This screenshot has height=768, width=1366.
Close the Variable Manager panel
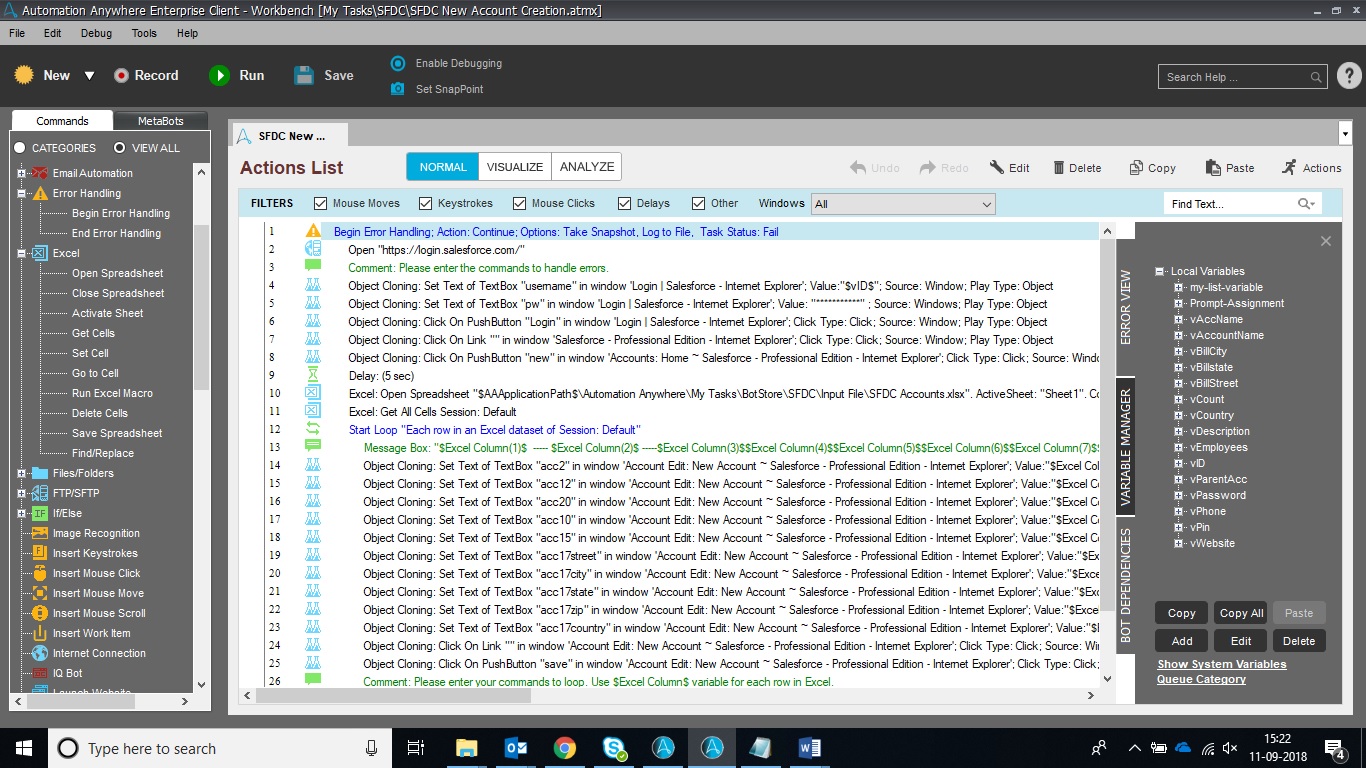point(1325,241)
